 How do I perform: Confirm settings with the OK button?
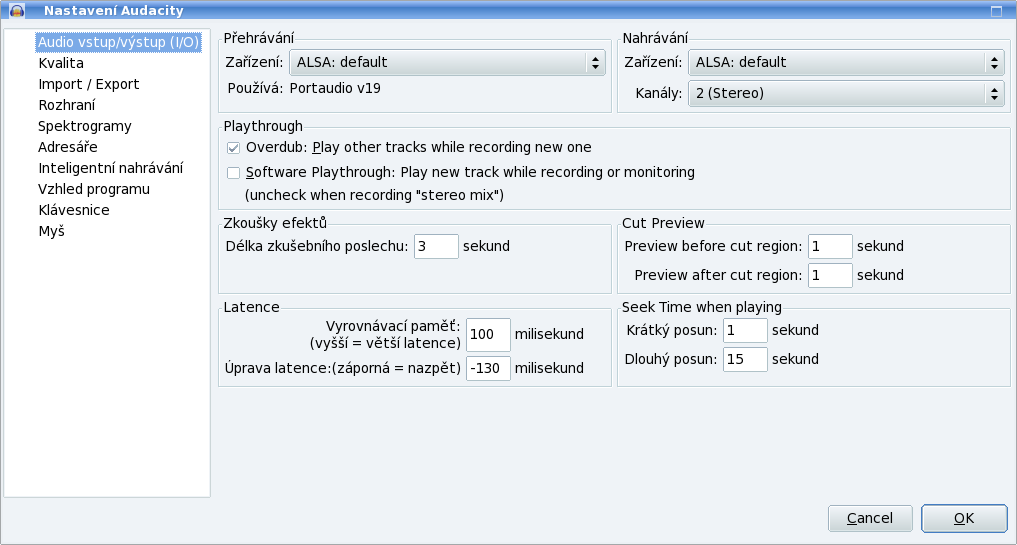[964, 518]
